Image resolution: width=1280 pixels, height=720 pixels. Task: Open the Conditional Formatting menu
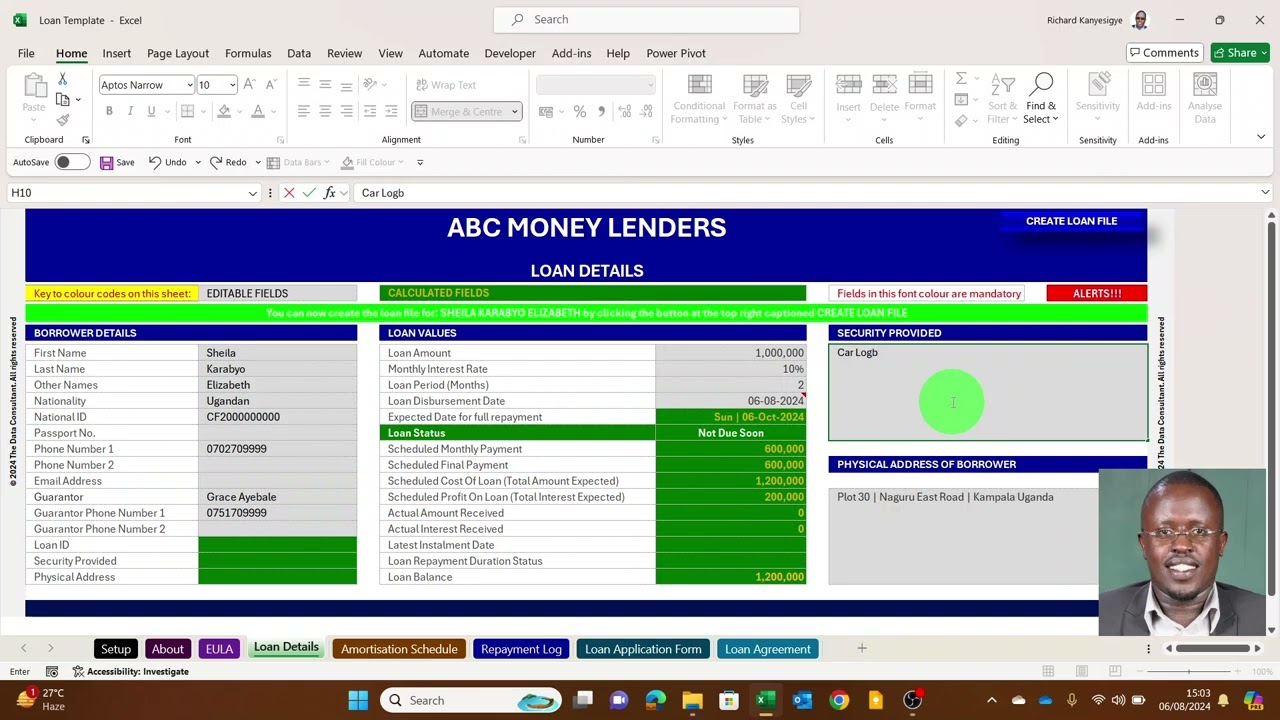pos(699,98)
